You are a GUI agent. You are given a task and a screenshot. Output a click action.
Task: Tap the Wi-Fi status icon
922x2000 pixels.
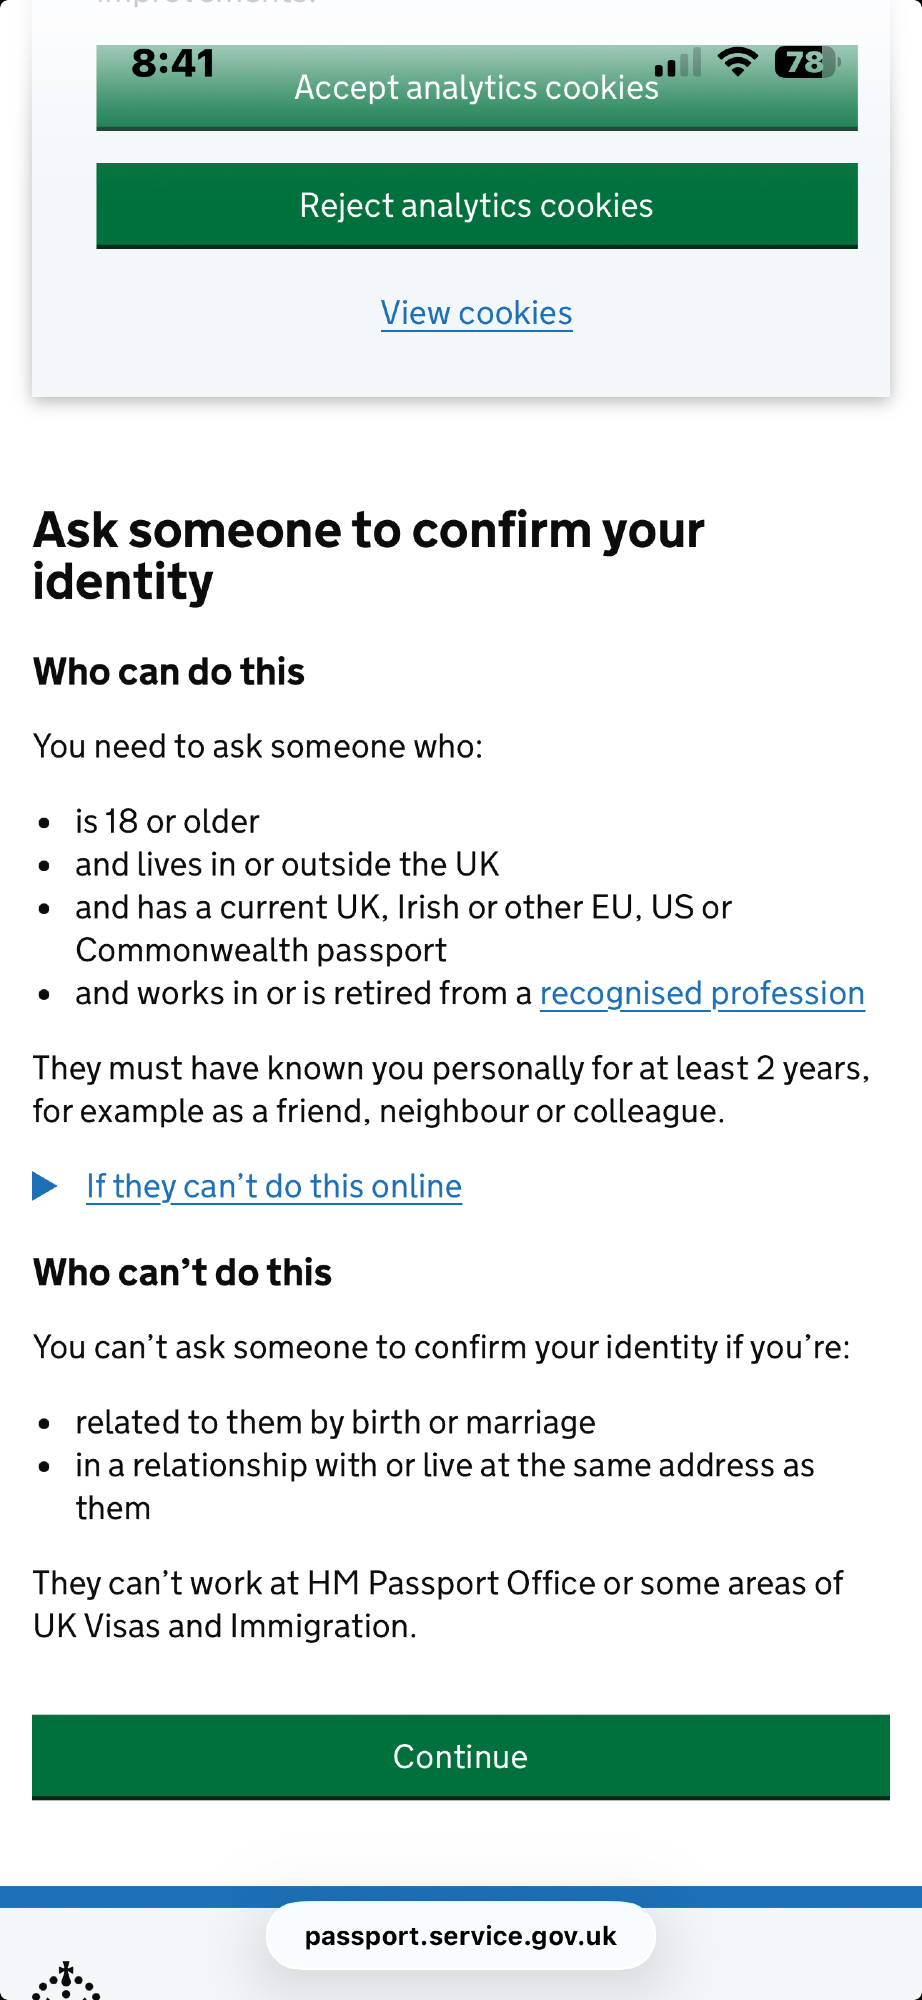[738, 63]
